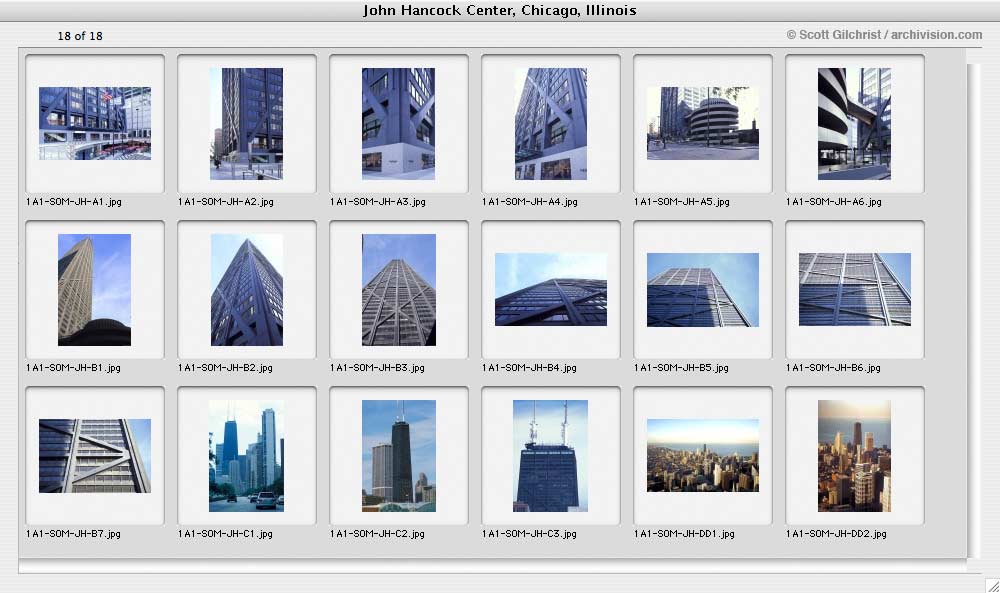
Task: Open thumbnail image 1A1-SOM-JH-B1.jpg
Action: click(94, 290)
